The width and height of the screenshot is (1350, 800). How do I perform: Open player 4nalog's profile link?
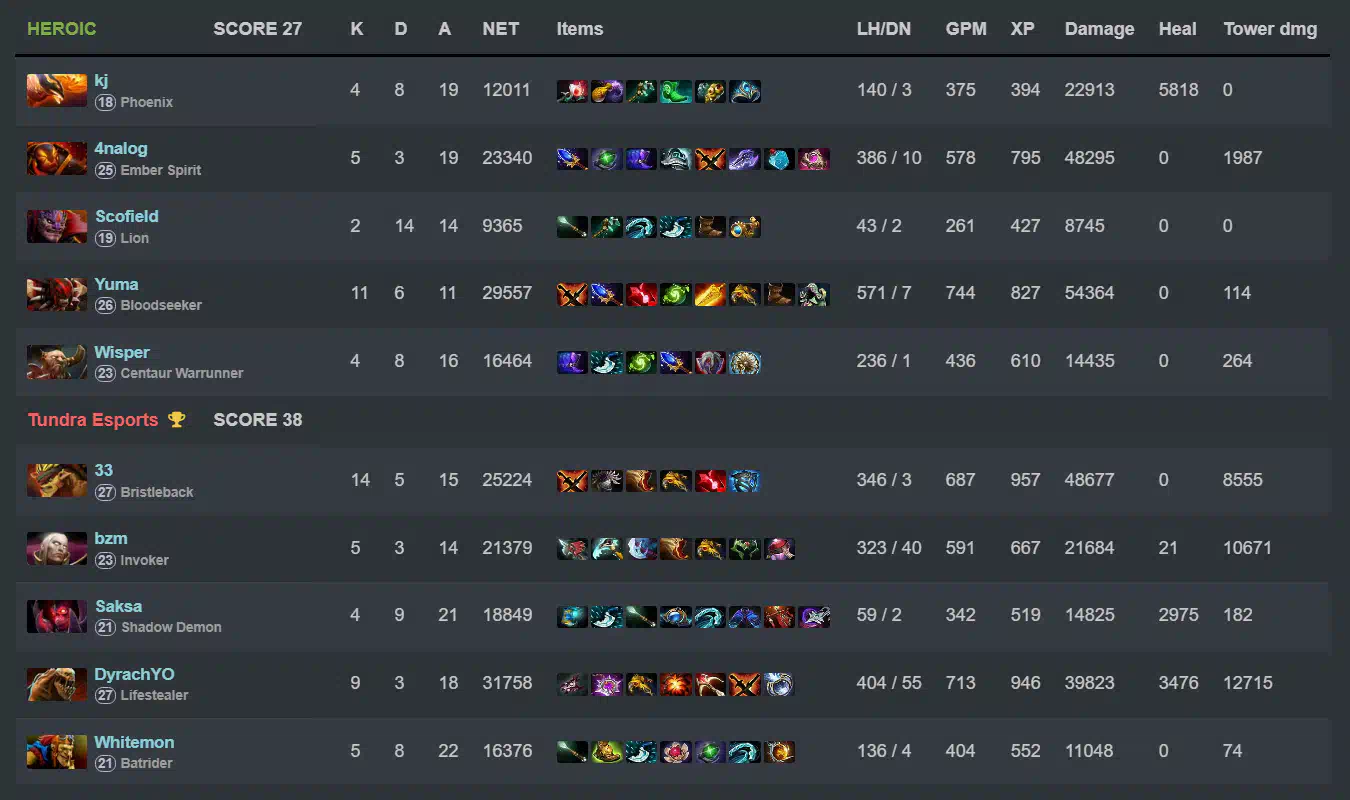121,148
